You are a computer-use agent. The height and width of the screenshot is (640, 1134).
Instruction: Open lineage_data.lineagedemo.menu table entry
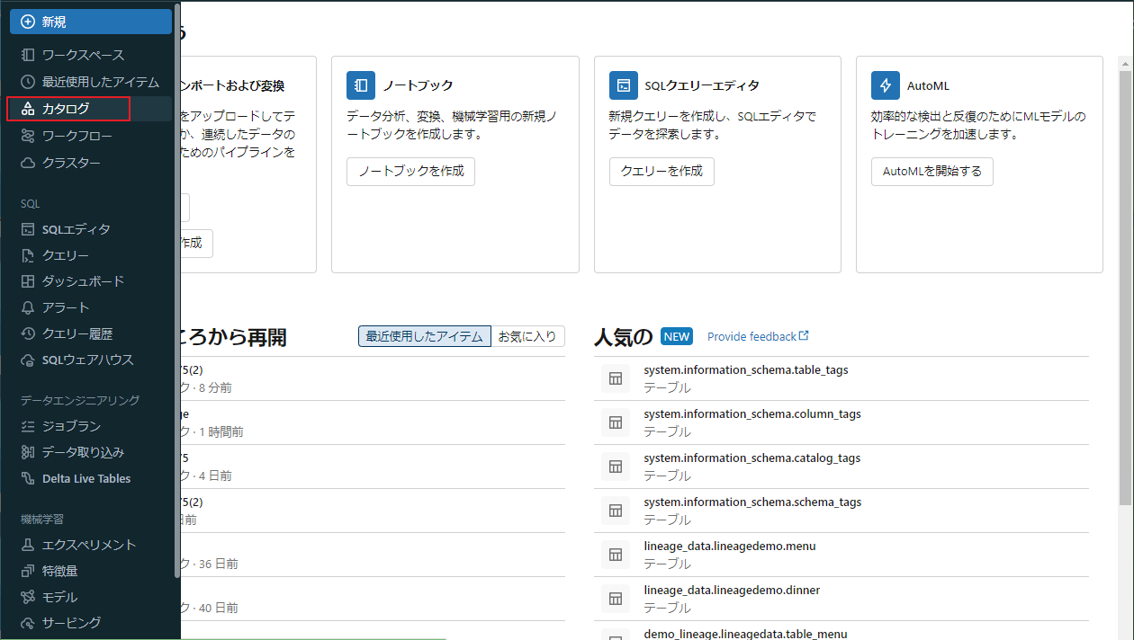click(729, 546)
